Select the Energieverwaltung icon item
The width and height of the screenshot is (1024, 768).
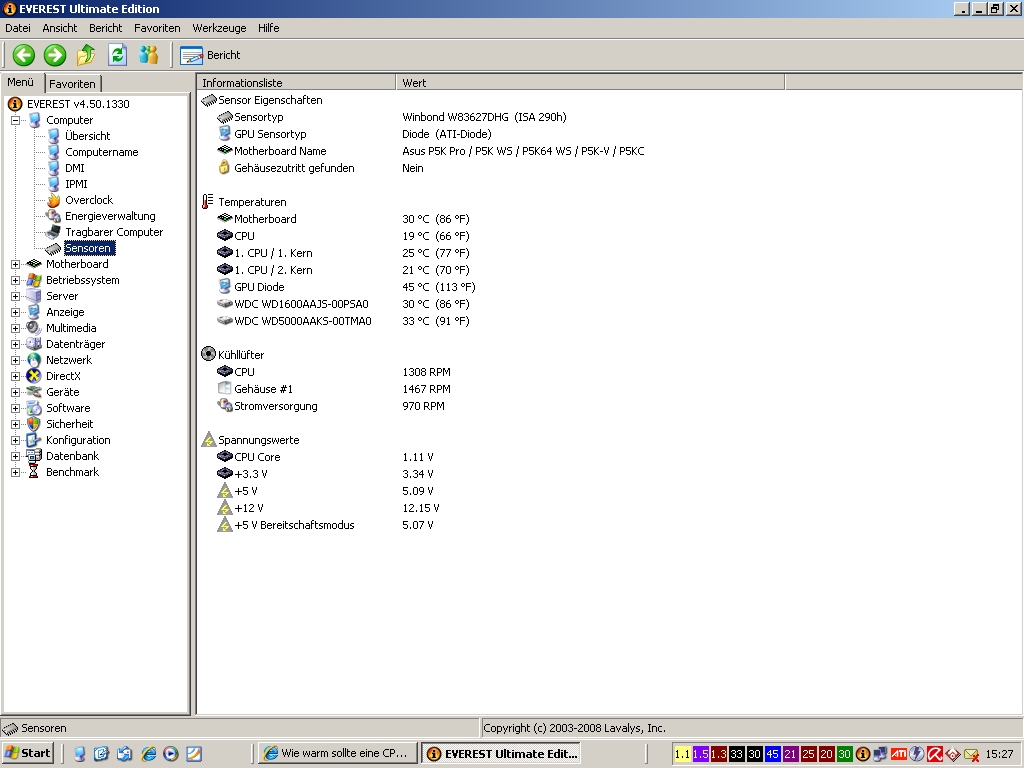point(54,216)
